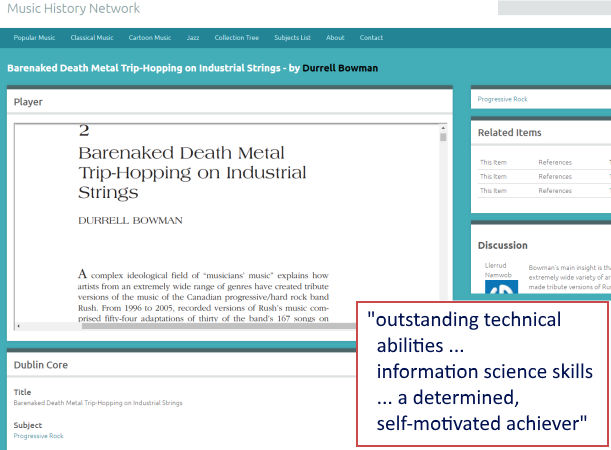Open the Subjects List page
Viewport: 611px width, 450px height.
pyautogui.click(x=291, y=38)
